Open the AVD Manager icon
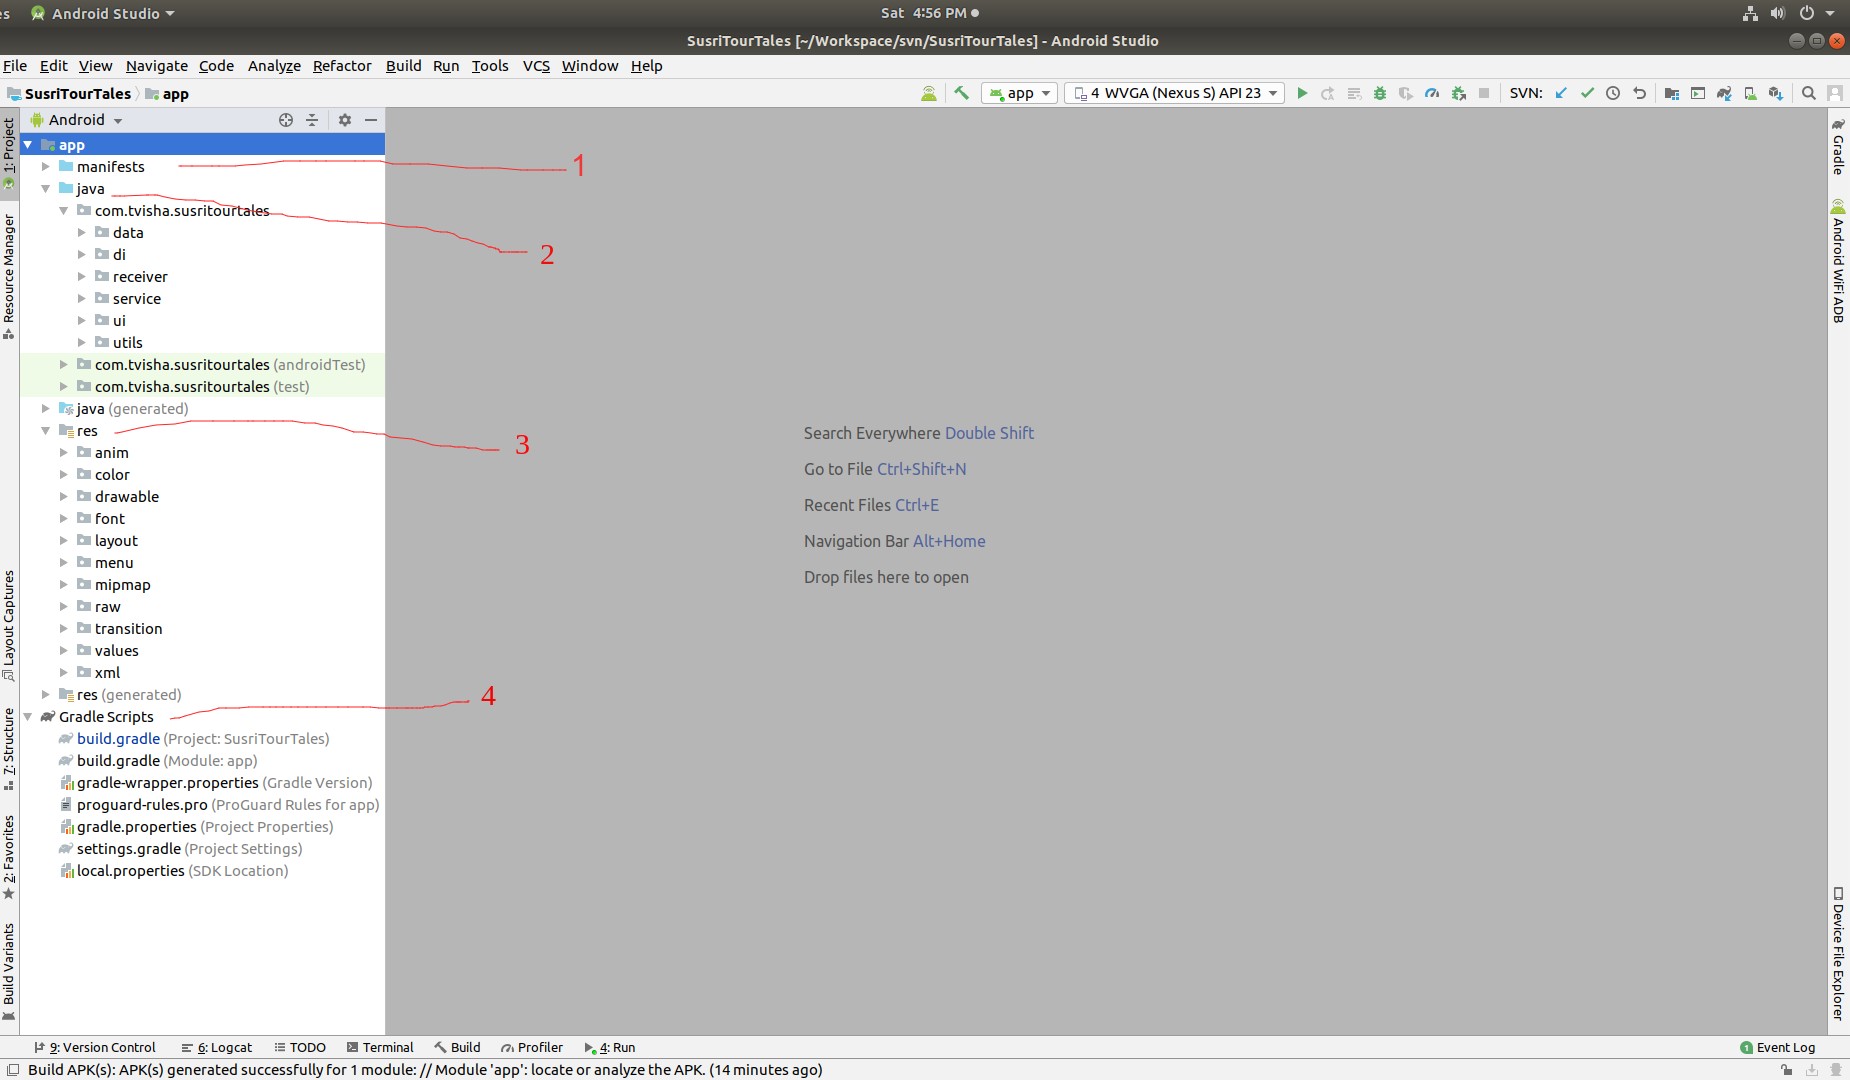The image size is (1850, 1080). tap(1750, 93)
